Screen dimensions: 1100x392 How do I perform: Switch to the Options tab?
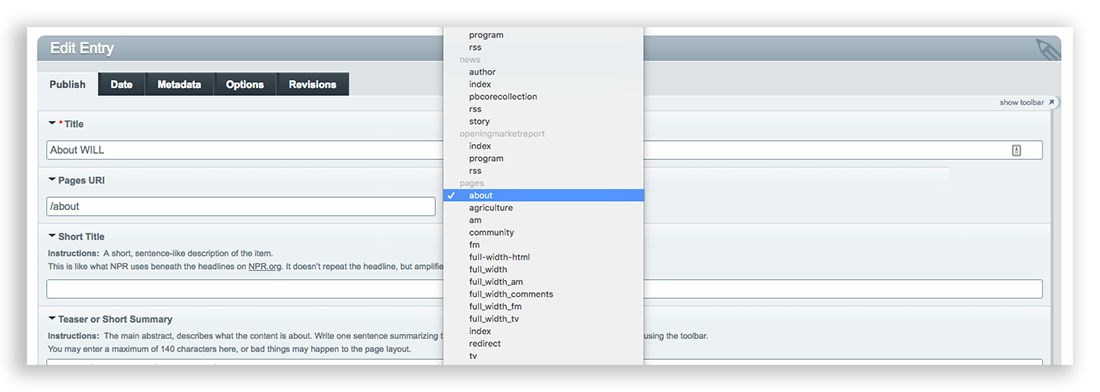point(245,84)
